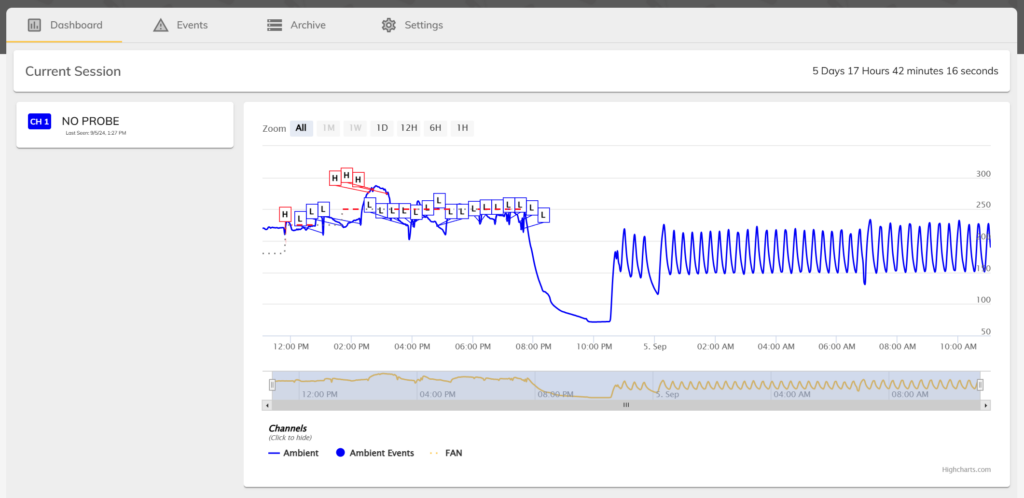Click the blue CH 1 badge
Viewport: 1024px width, 498px height.
pyautogui.click(x=39, y=122)
